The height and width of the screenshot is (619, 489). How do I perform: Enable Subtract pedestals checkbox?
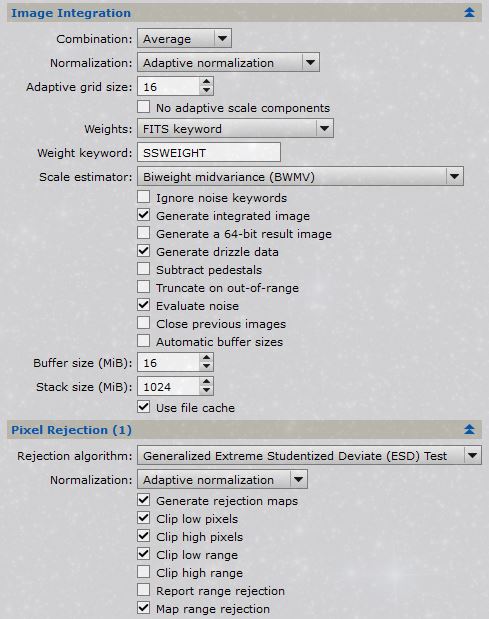144,269
